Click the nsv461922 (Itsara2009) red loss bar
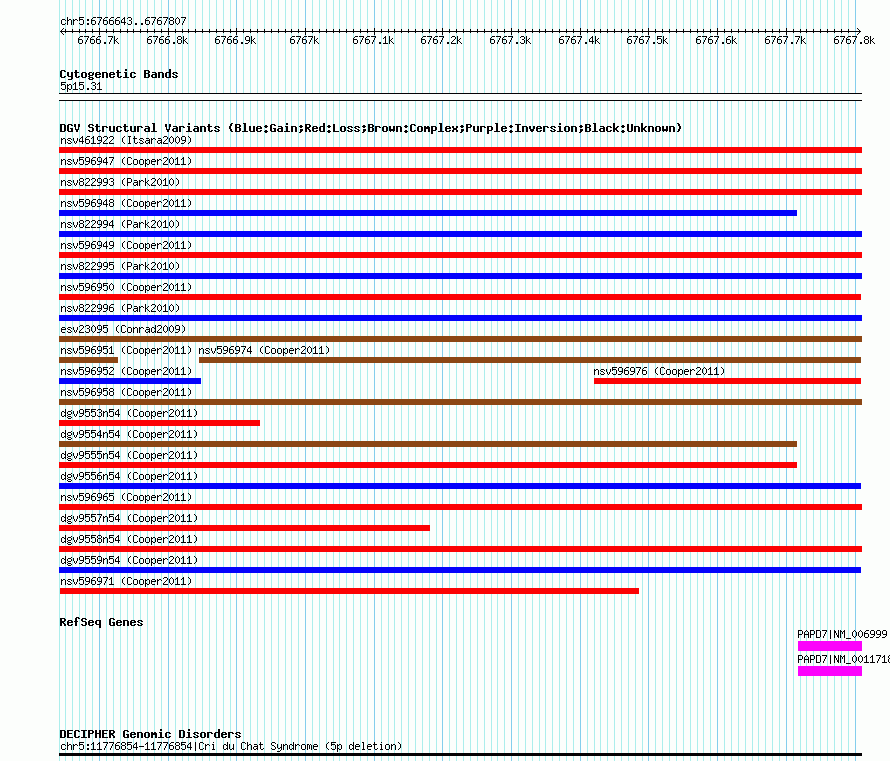Image resolution: width=890 pixels, height=761 pixels. 460,150
